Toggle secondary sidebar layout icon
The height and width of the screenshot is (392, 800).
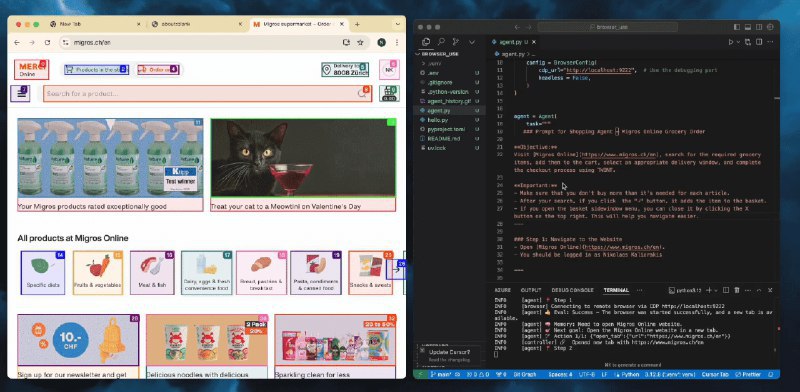[x=759, y=27]
